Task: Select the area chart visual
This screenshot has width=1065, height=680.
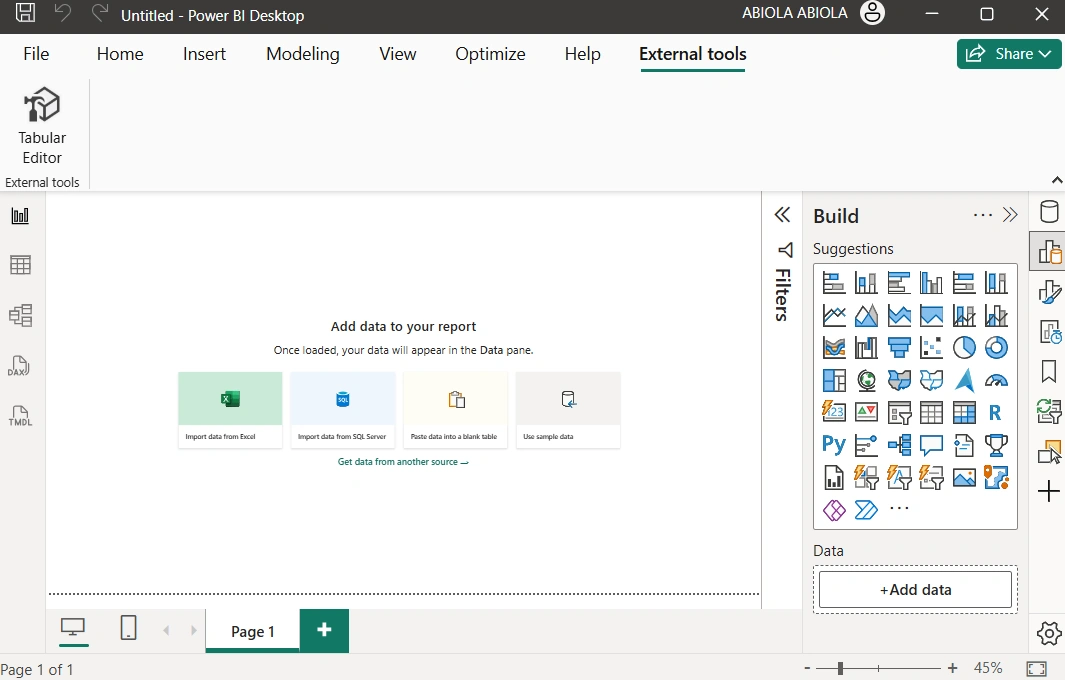Action: point(866,315)
